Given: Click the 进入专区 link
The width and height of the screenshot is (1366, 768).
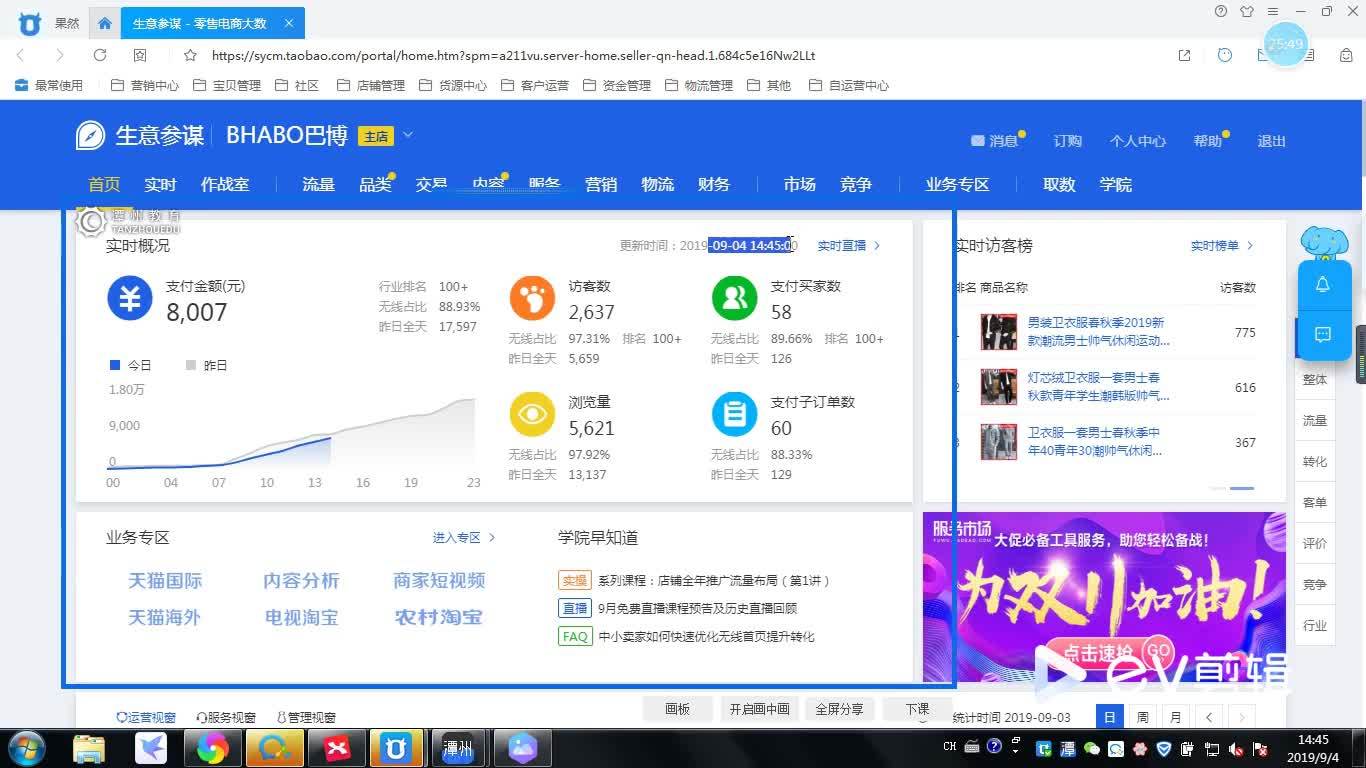Looking at the screenshot, I should [463, 538].
